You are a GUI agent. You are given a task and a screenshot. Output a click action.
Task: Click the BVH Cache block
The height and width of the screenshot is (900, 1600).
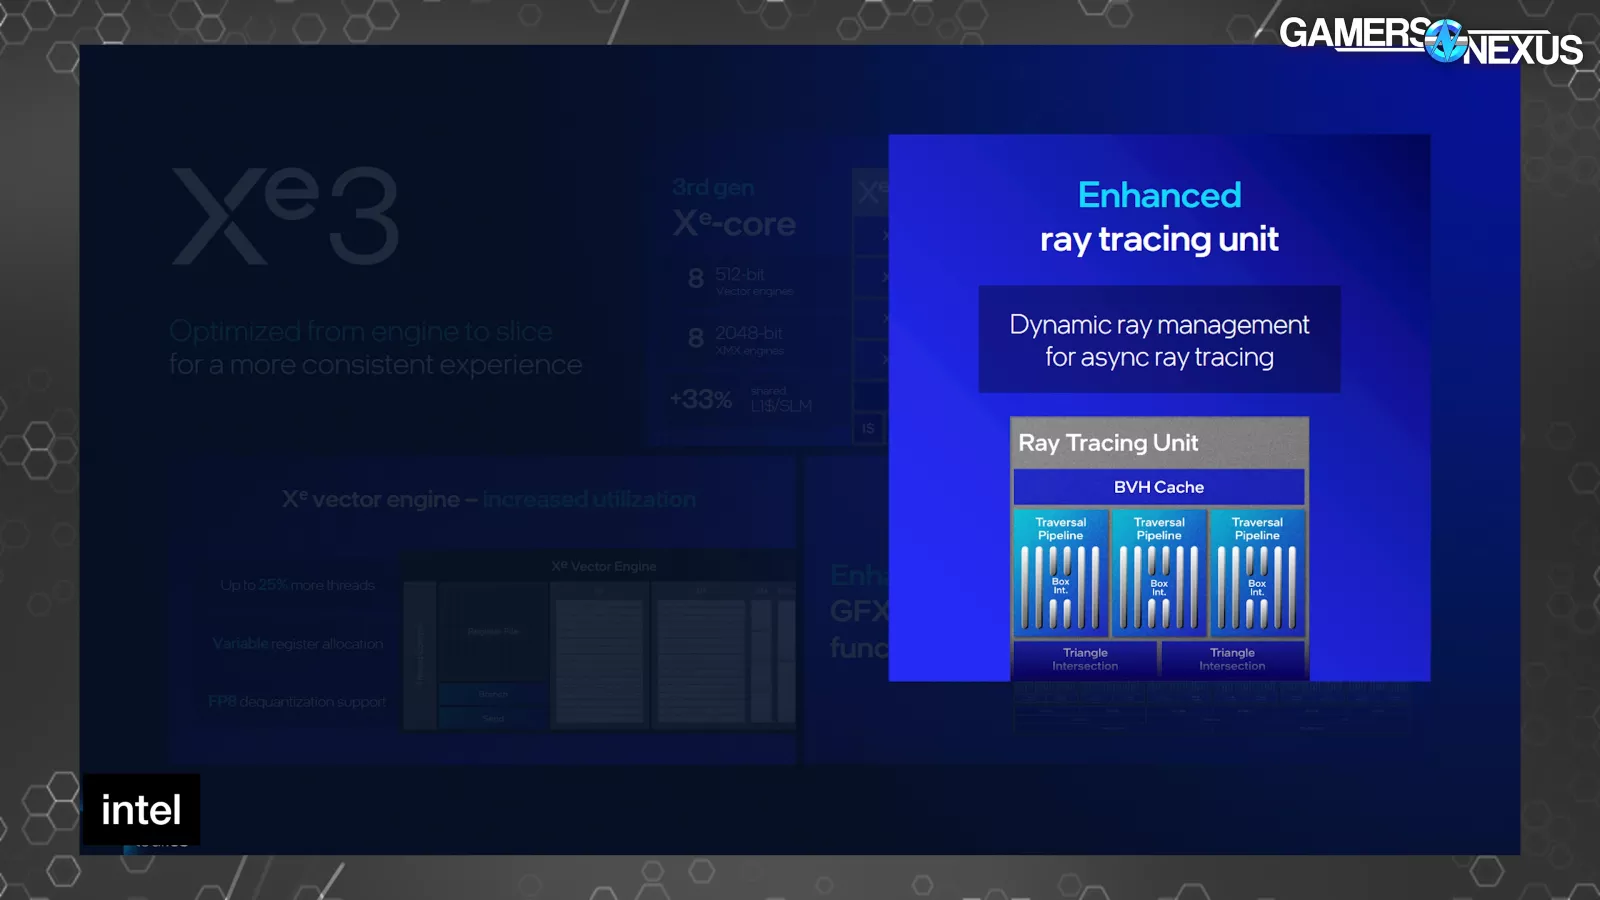point(1159,487)
